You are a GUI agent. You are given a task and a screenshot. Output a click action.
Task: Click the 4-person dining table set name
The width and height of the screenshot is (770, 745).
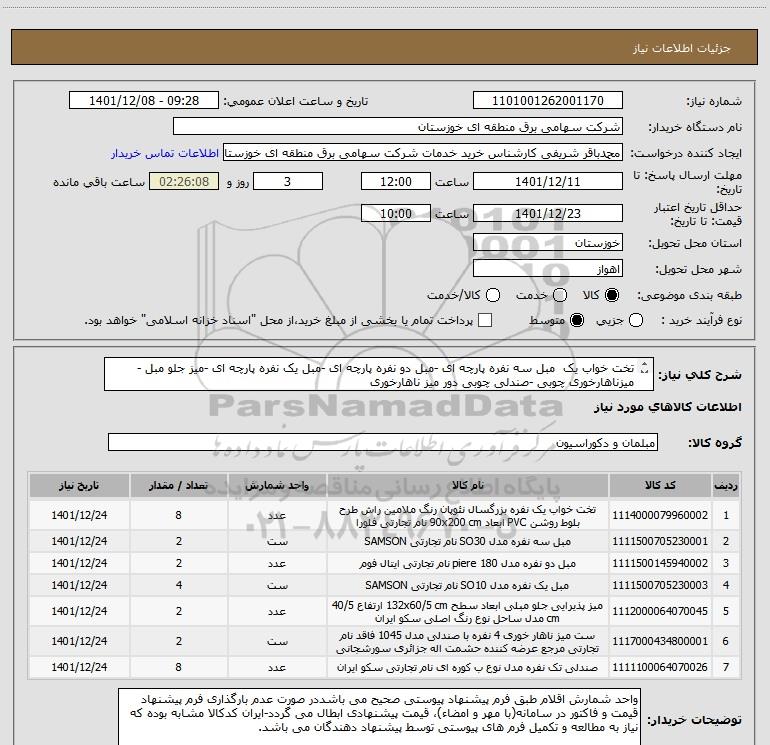468,642
